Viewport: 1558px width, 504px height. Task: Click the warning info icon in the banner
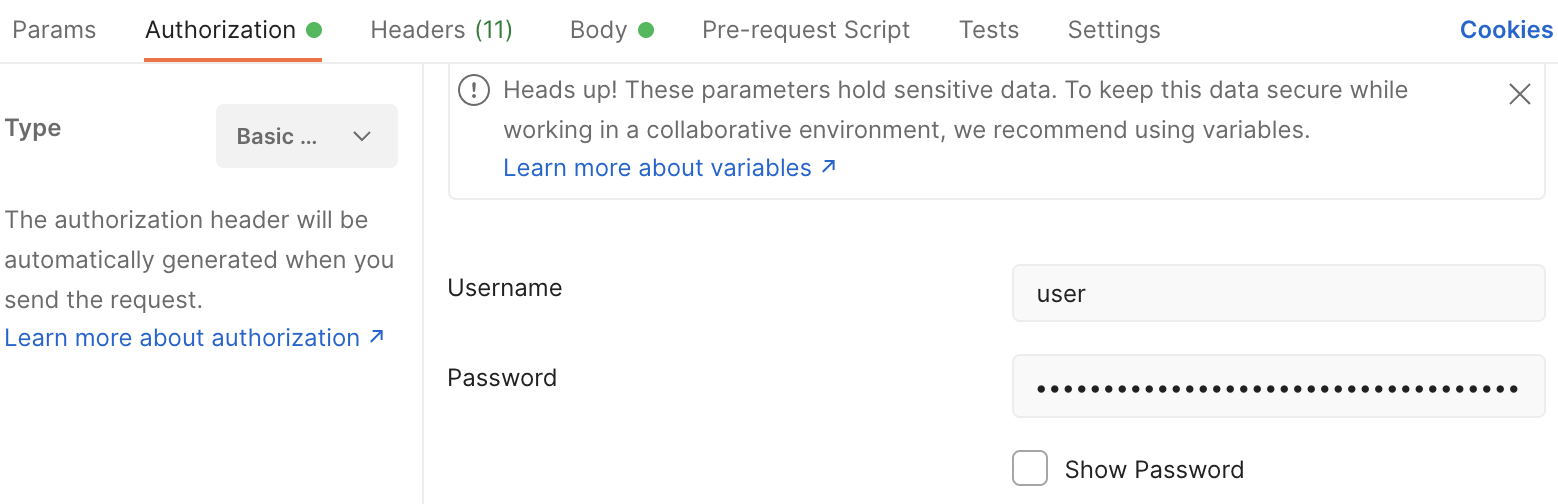point(474,91)
